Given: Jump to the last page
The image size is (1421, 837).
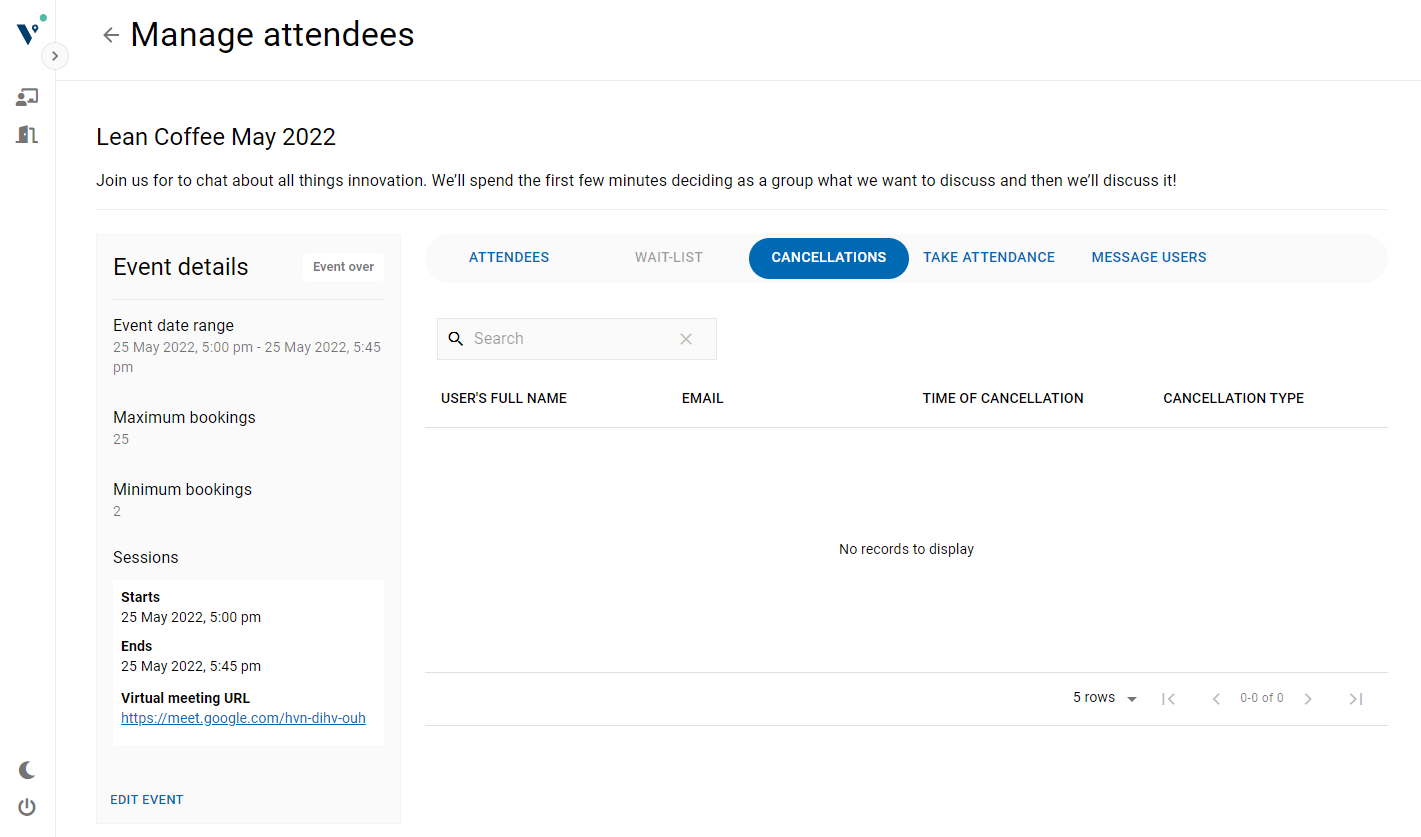Looking at the screenshot, I should 1356,699.
